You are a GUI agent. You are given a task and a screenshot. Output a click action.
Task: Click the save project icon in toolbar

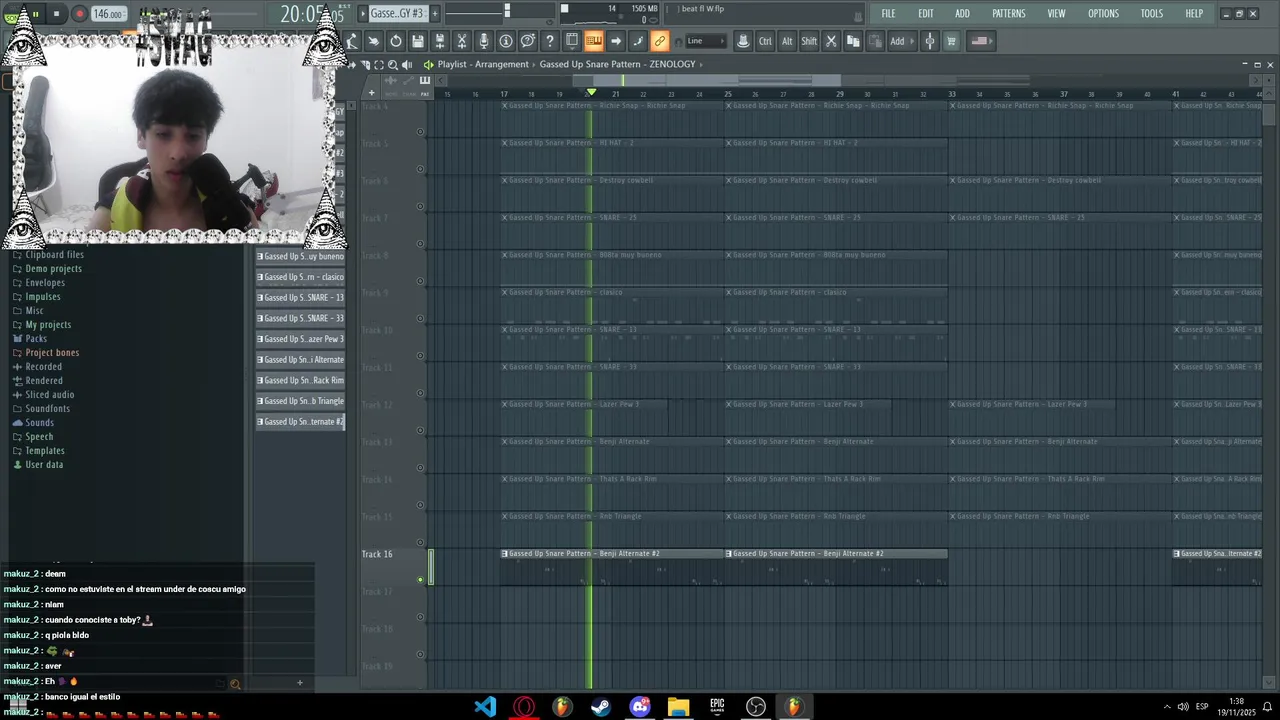[x=418, y=41]
